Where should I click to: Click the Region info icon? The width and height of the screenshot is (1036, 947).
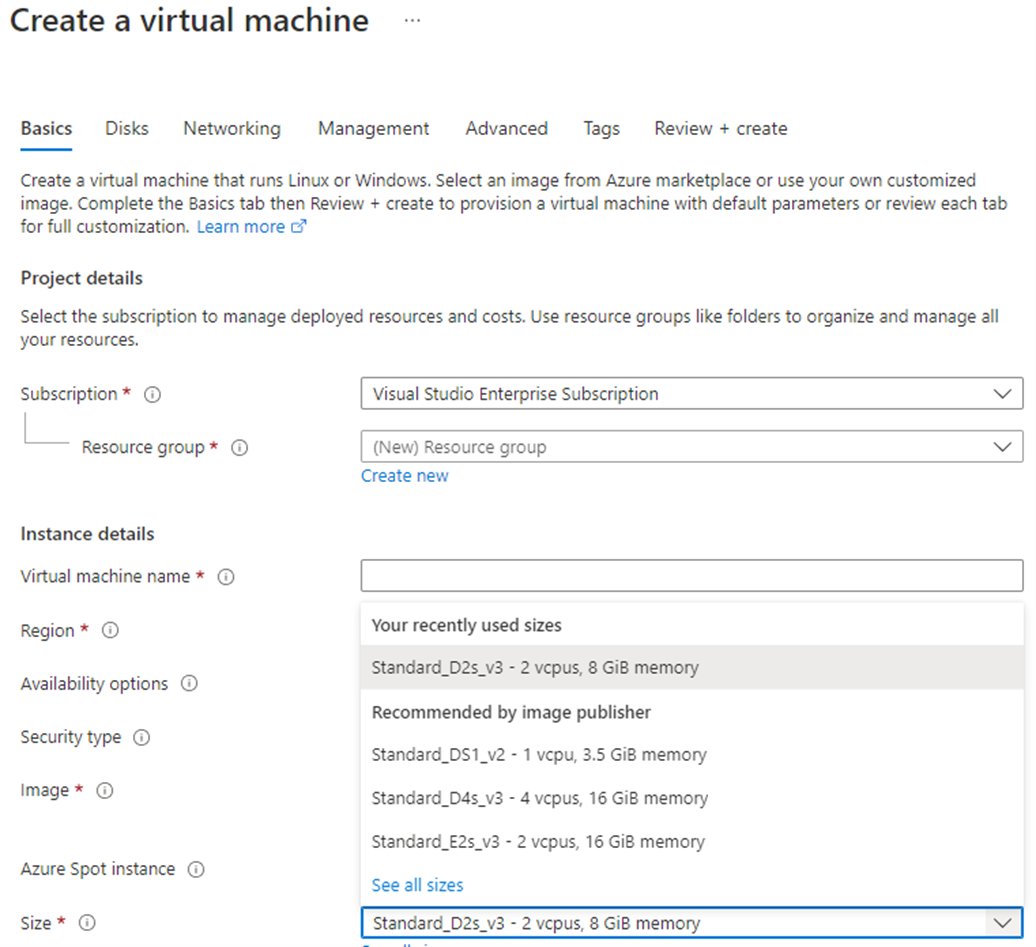pos(111,631)
